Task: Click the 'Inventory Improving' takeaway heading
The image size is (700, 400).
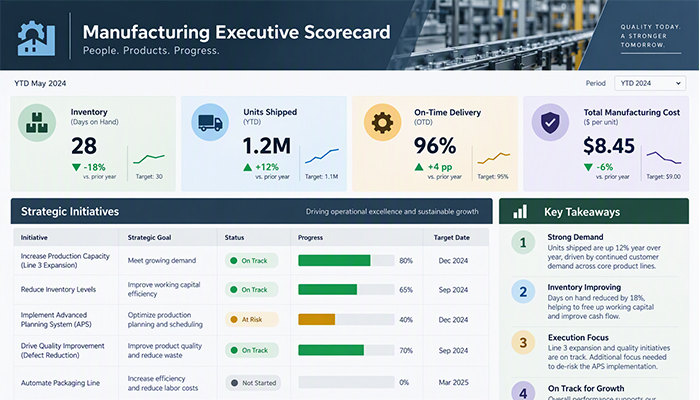Action: pyautogui.click(x=584, y=288)
